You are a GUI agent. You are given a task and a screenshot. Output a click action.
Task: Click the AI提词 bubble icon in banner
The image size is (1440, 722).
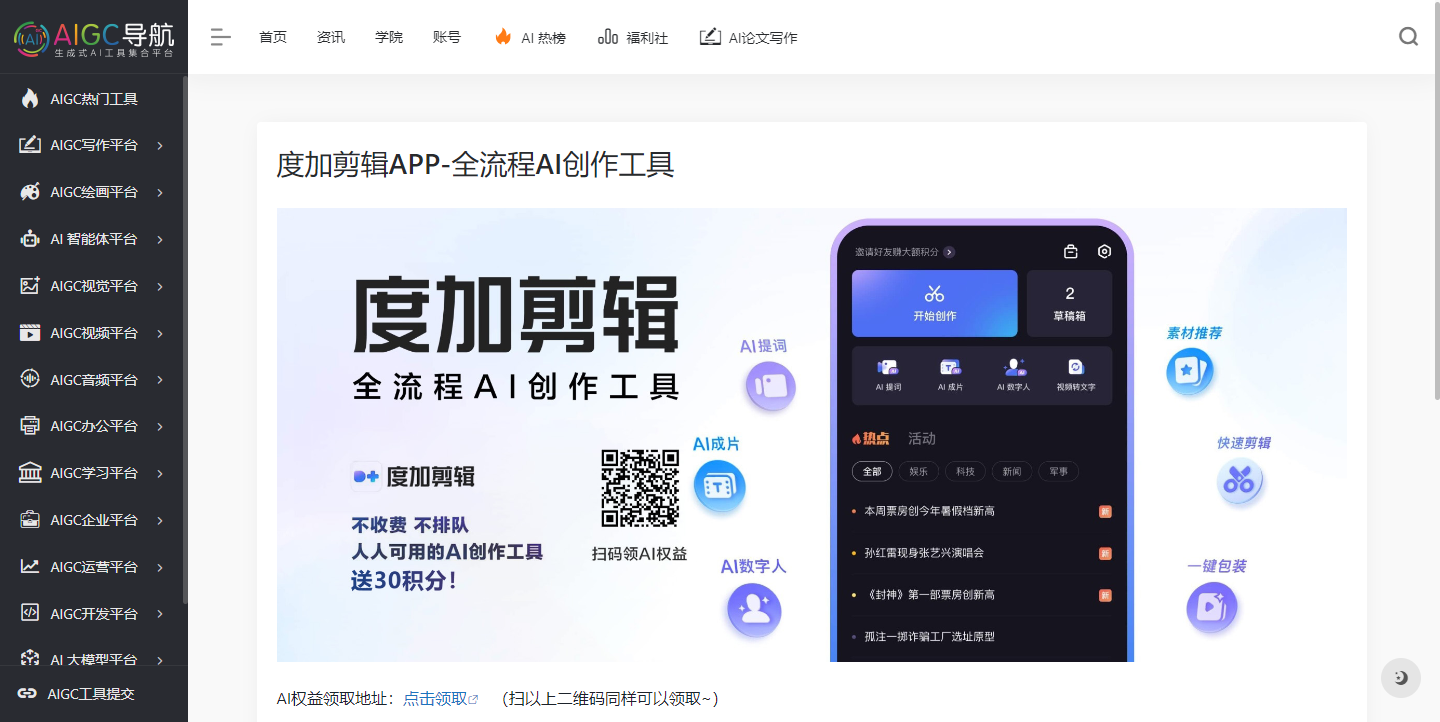[770, 386]
